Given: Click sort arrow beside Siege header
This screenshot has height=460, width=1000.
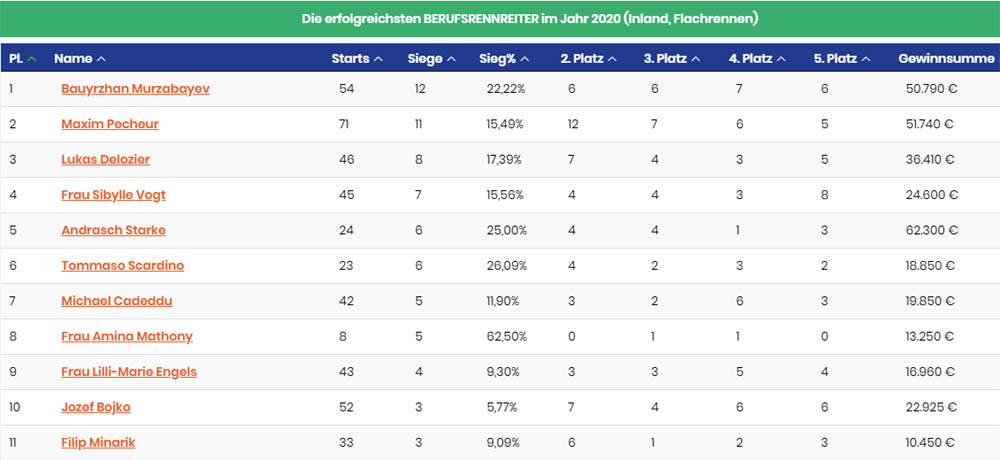Looking at the screenshot, I should point(452,59).
